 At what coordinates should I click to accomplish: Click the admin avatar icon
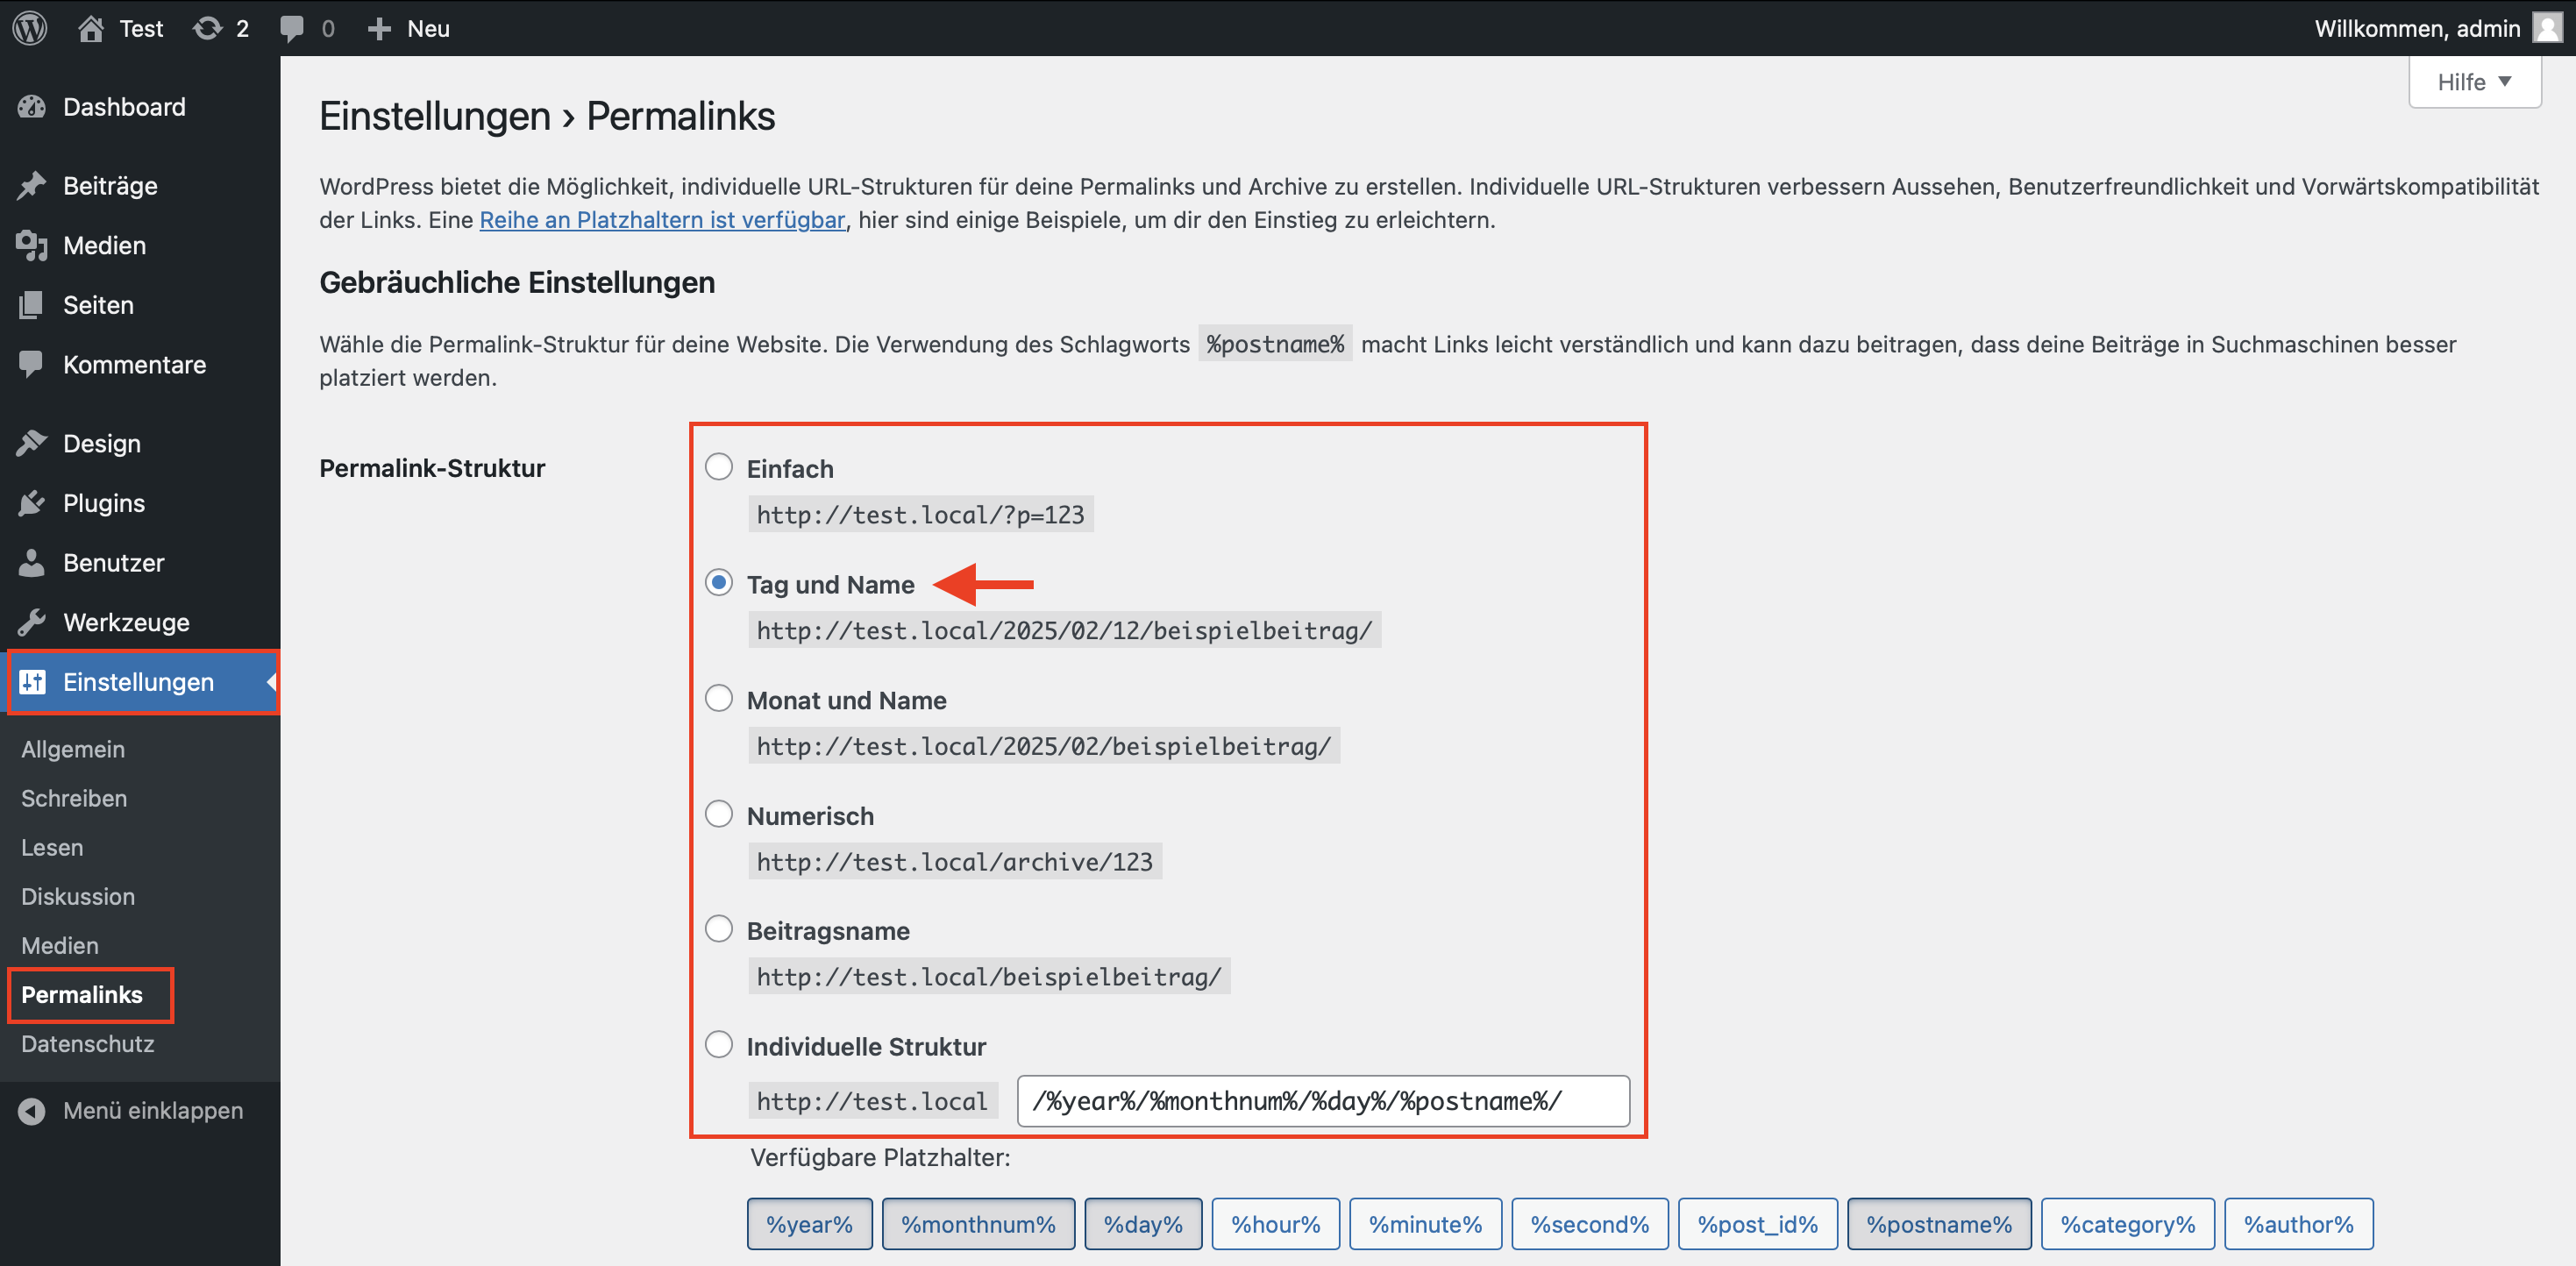coord(2547,28)
